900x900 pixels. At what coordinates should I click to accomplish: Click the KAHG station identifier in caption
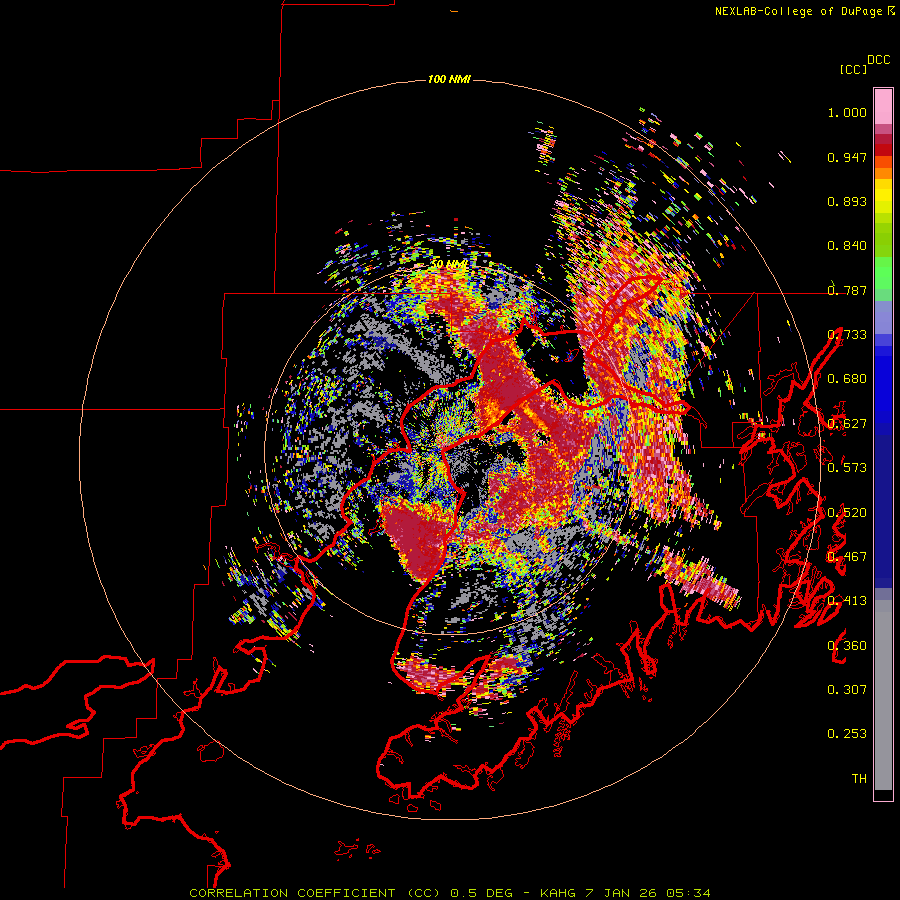(x=558, y=893)
